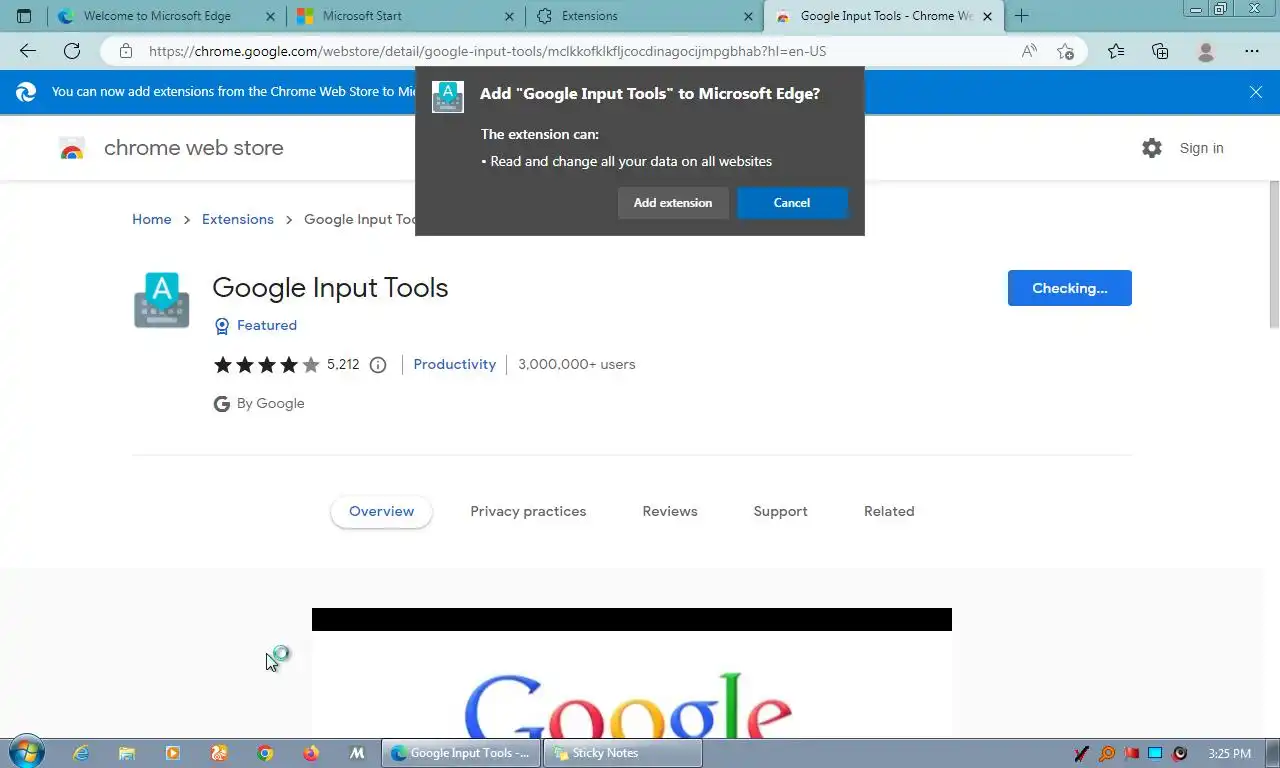Close Welcome to Microsoft Edge tab

(x=270, y=16)
